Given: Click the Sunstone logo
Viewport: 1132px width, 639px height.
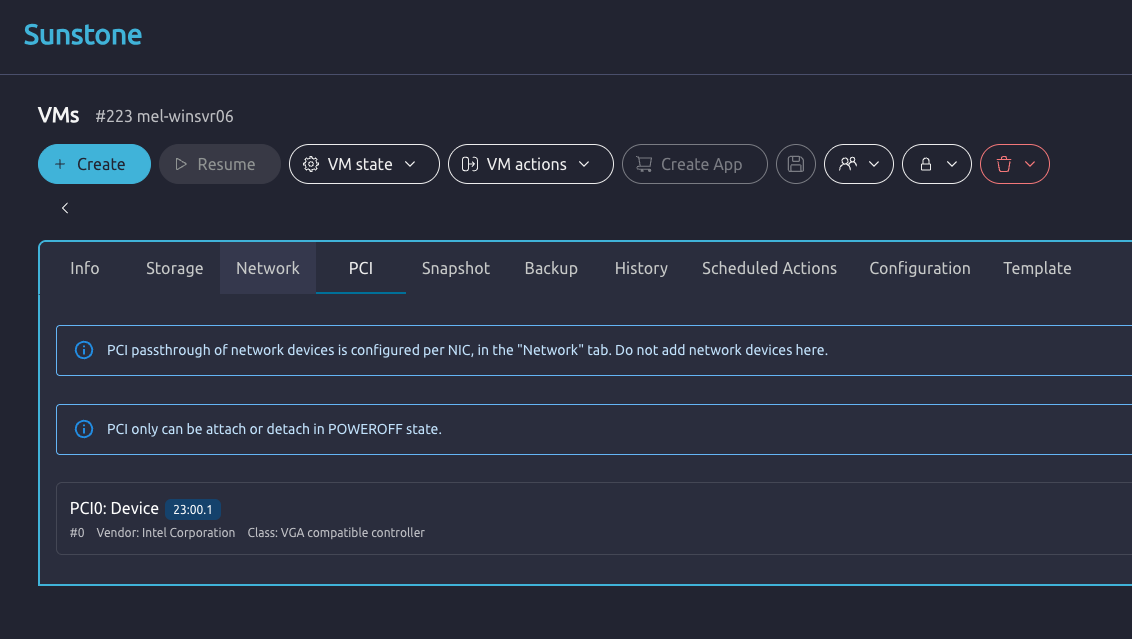Looking at the screenshot, I should (83, 35).
